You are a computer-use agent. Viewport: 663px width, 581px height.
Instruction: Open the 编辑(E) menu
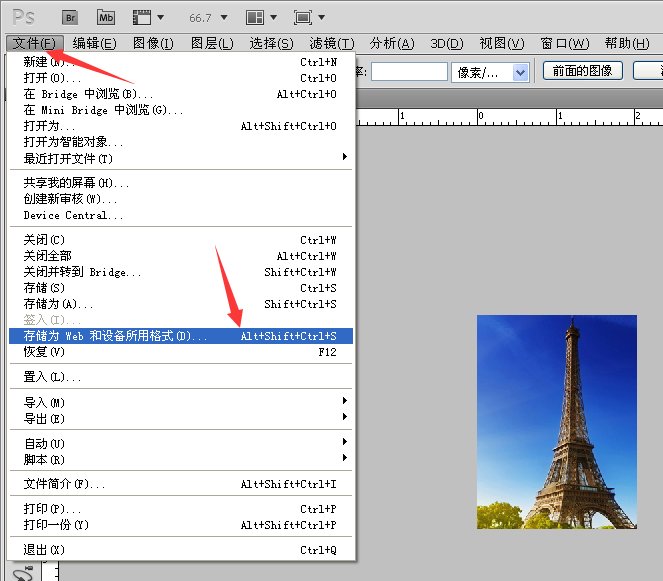pyautogui.click(x=94, y=43)
